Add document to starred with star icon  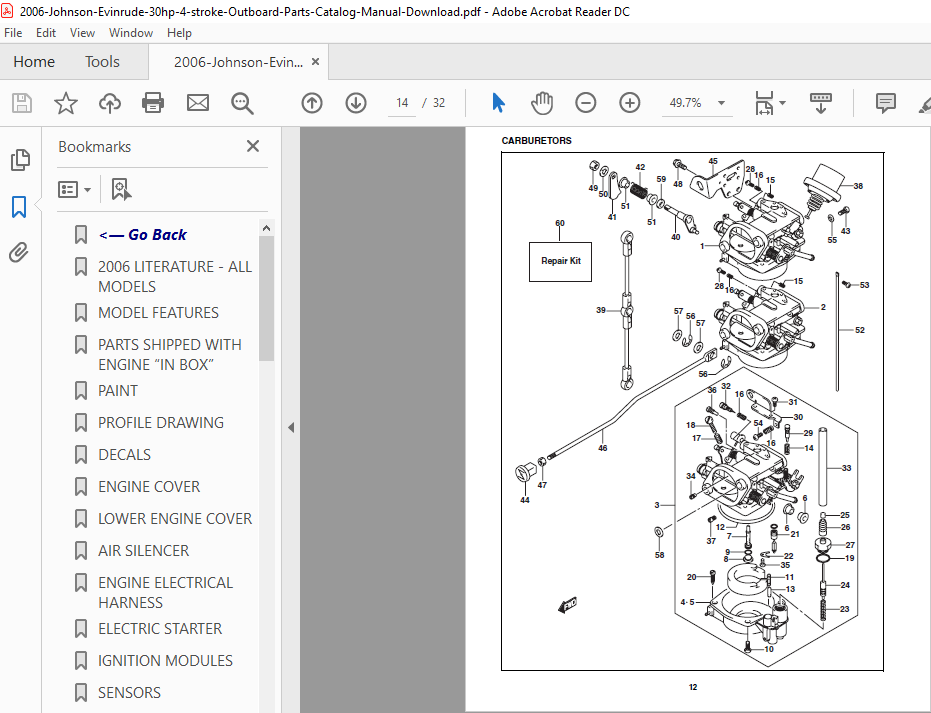coord(66,103)
